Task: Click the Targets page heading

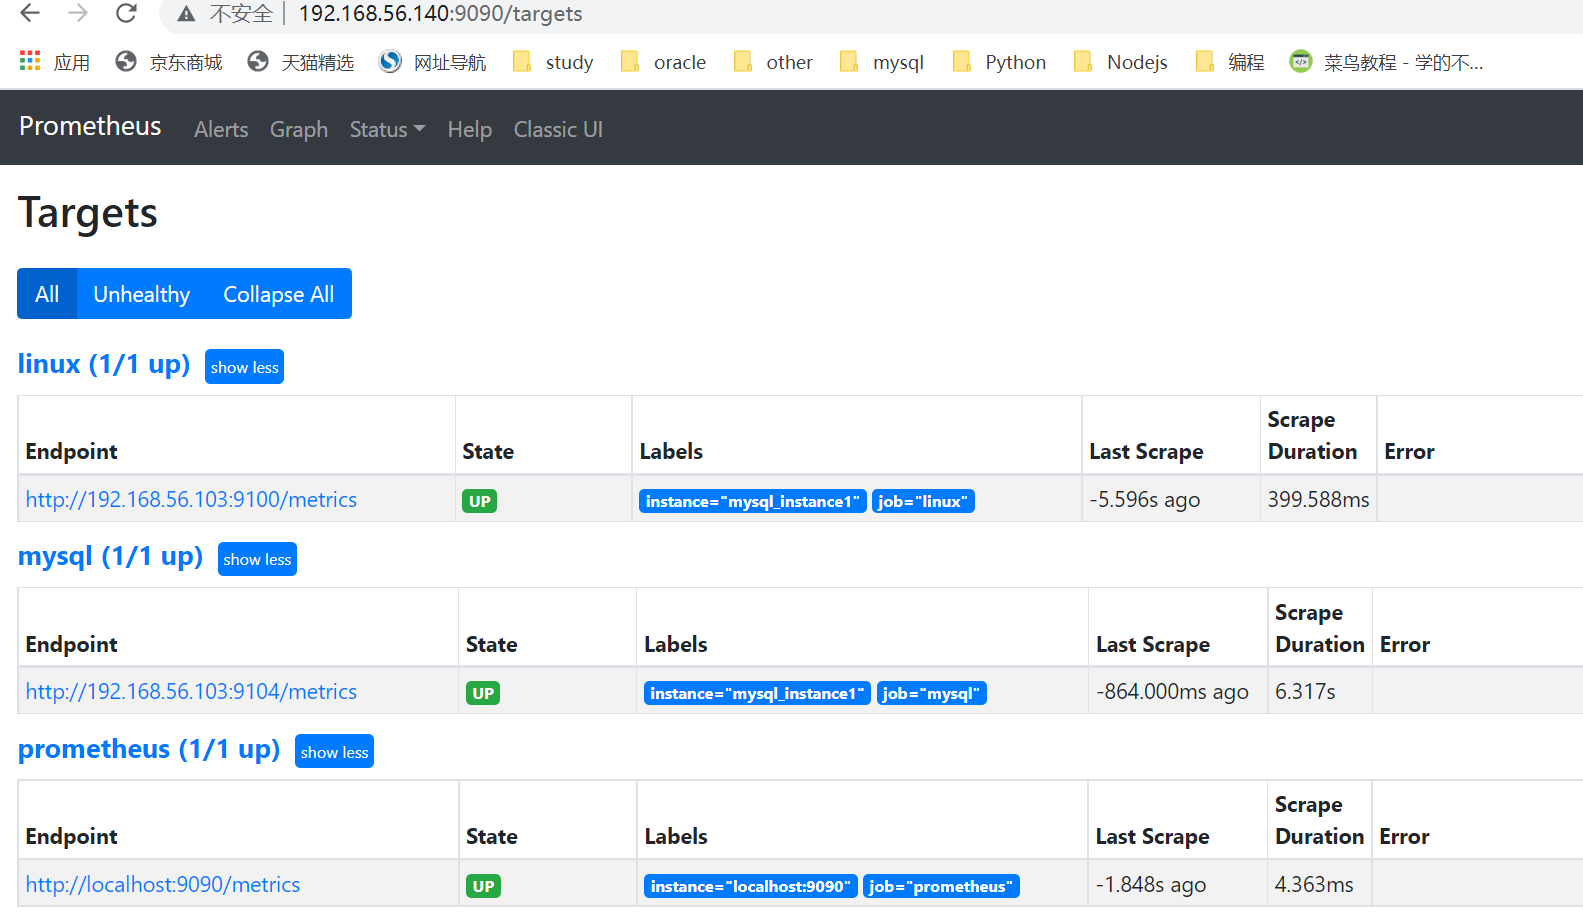Action: [x=88, y=213]
